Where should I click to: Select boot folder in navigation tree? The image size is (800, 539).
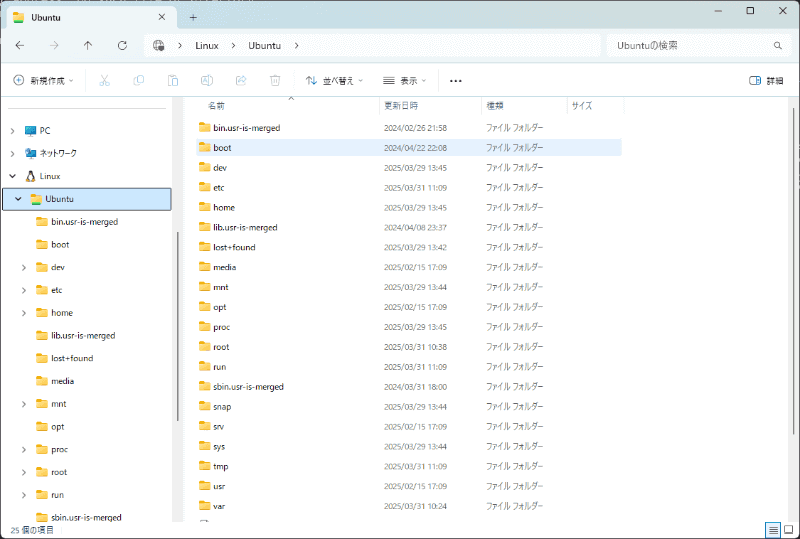point(53,244)
